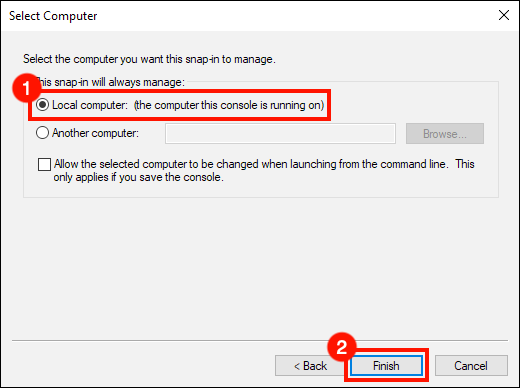This screenshot has height=388, width=520.
Task: Click the "Allow the selected computer" label text
Action: click(x=121, y=164)
